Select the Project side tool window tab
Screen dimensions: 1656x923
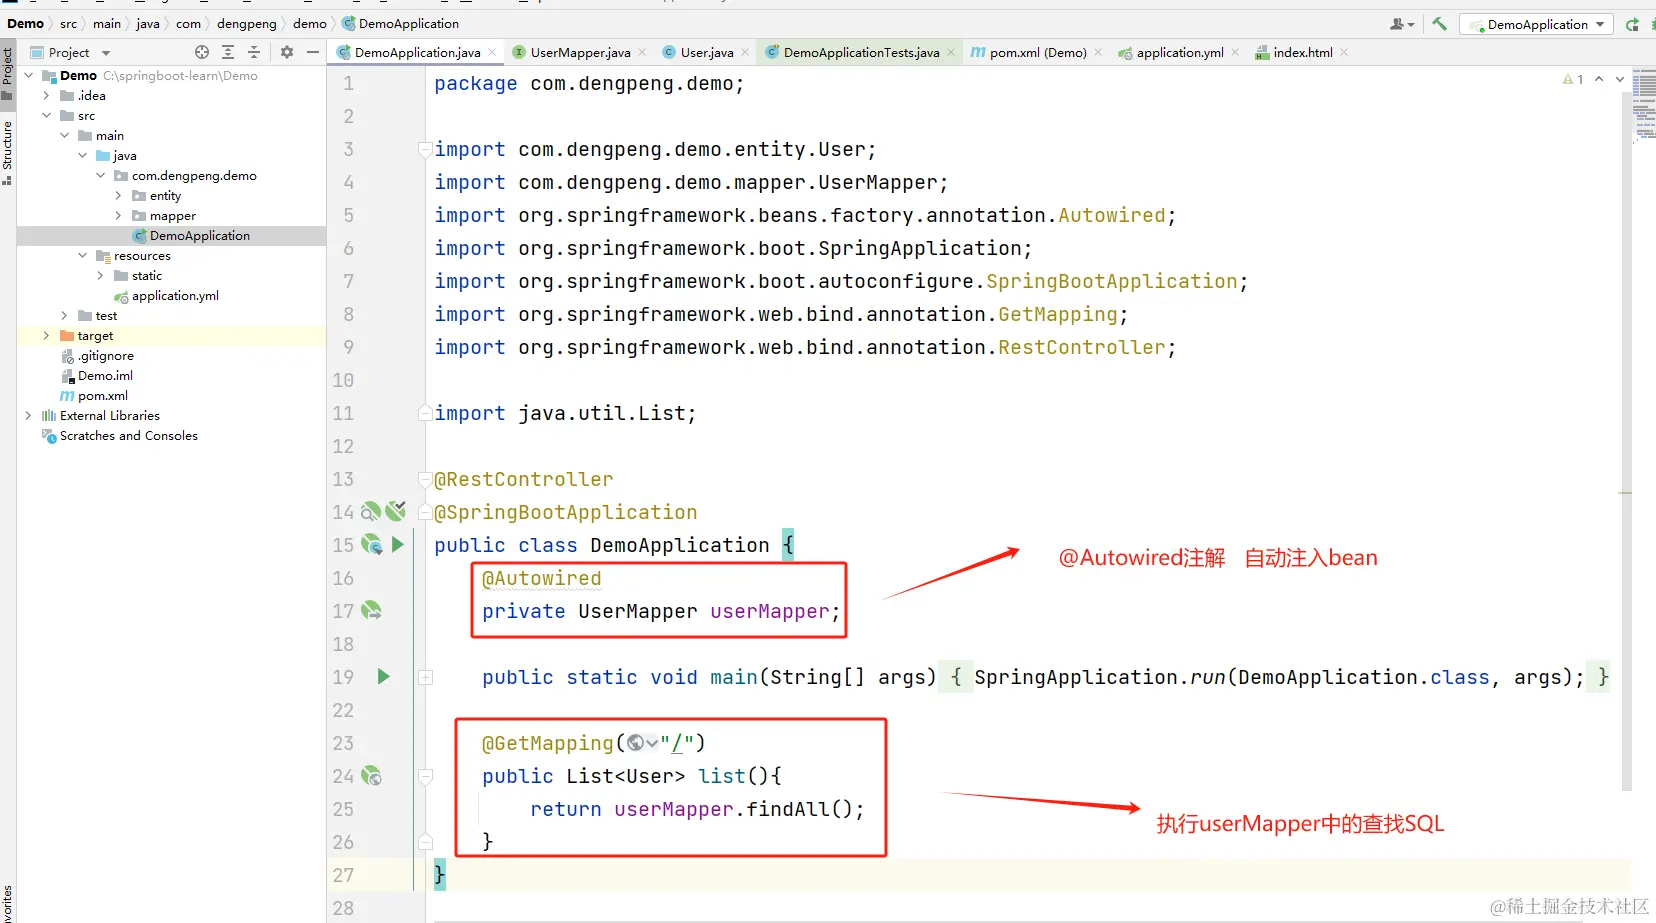click(7, 73)
